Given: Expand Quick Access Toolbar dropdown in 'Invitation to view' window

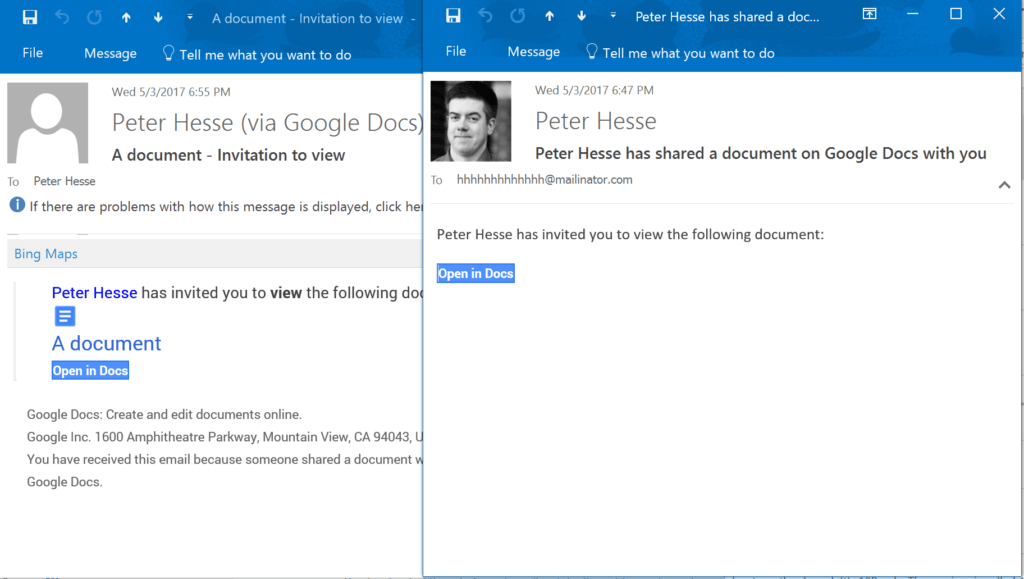Looking at the screenshot, I should [x=190, y=17].
